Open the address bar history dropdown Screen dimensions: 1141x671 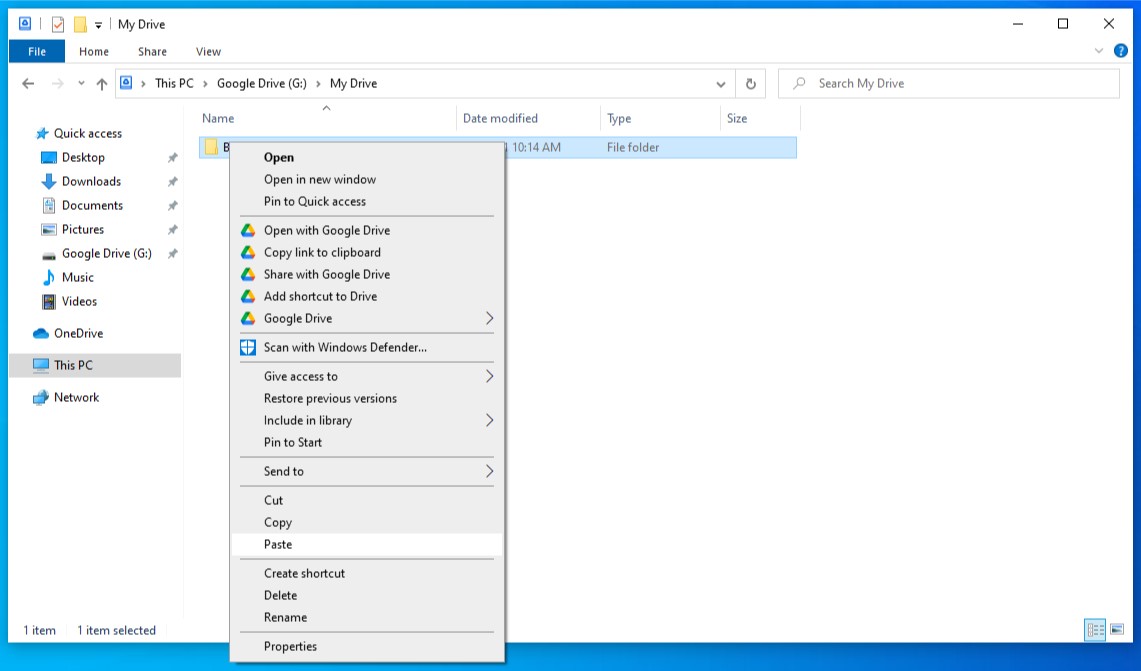point(721,84)
